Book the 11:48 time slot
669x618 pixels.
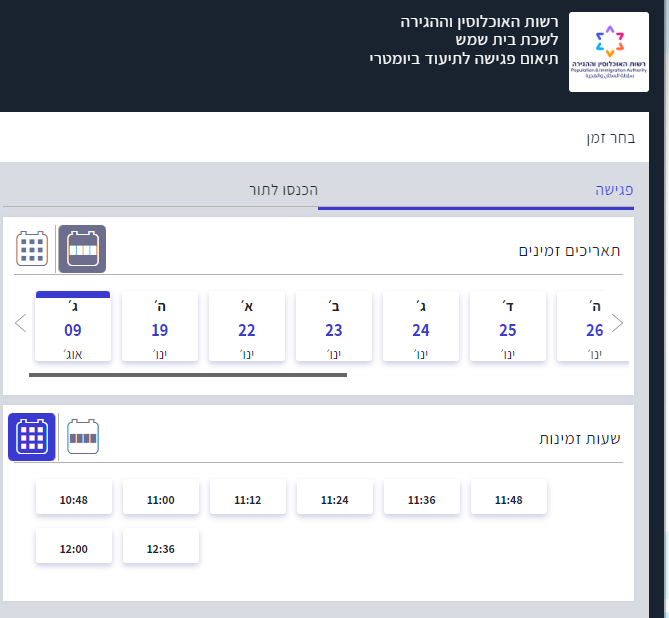coord(509,498)
